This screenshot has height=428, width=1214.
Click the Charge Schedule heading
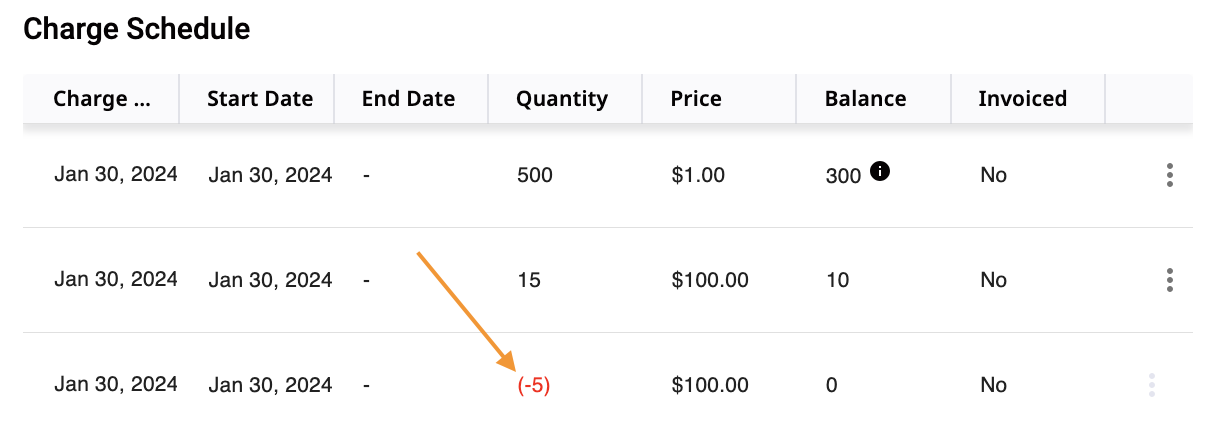click(137, 30)
